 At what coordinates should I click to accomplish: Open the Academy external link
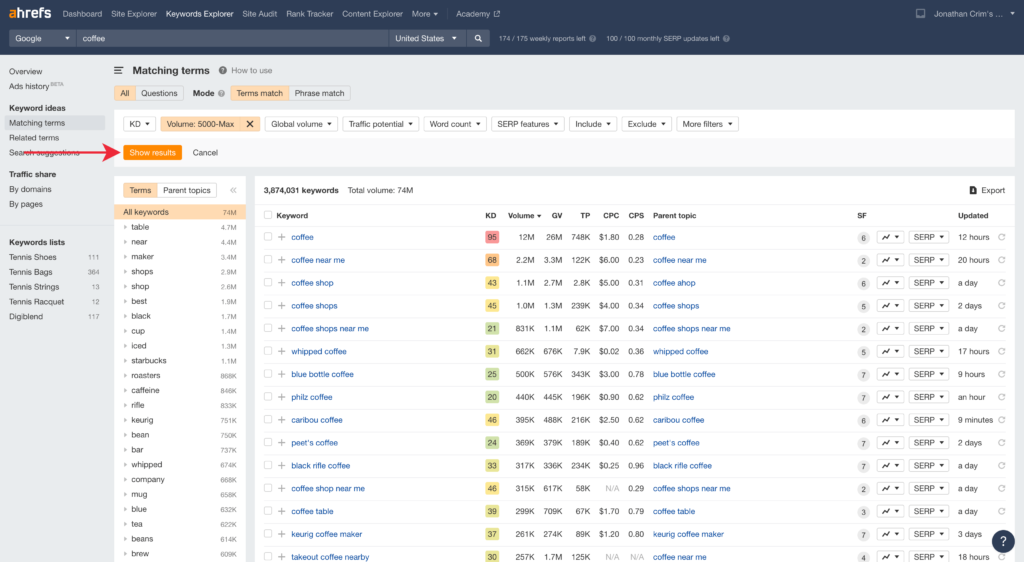pyautogui.click(x=477, y=14)
